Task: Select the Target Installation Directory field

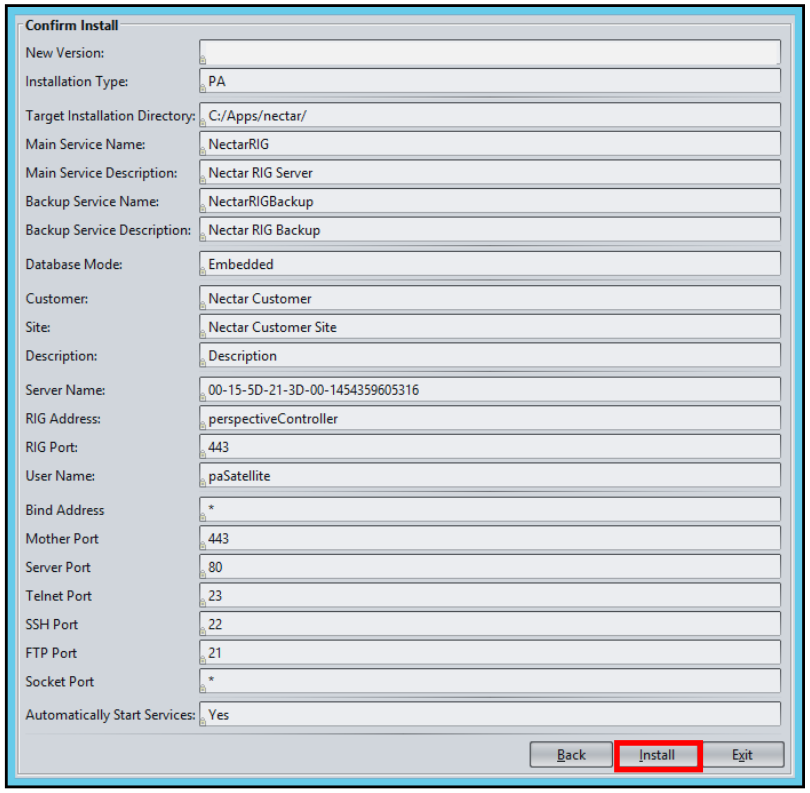Action: tap(490, 115)
